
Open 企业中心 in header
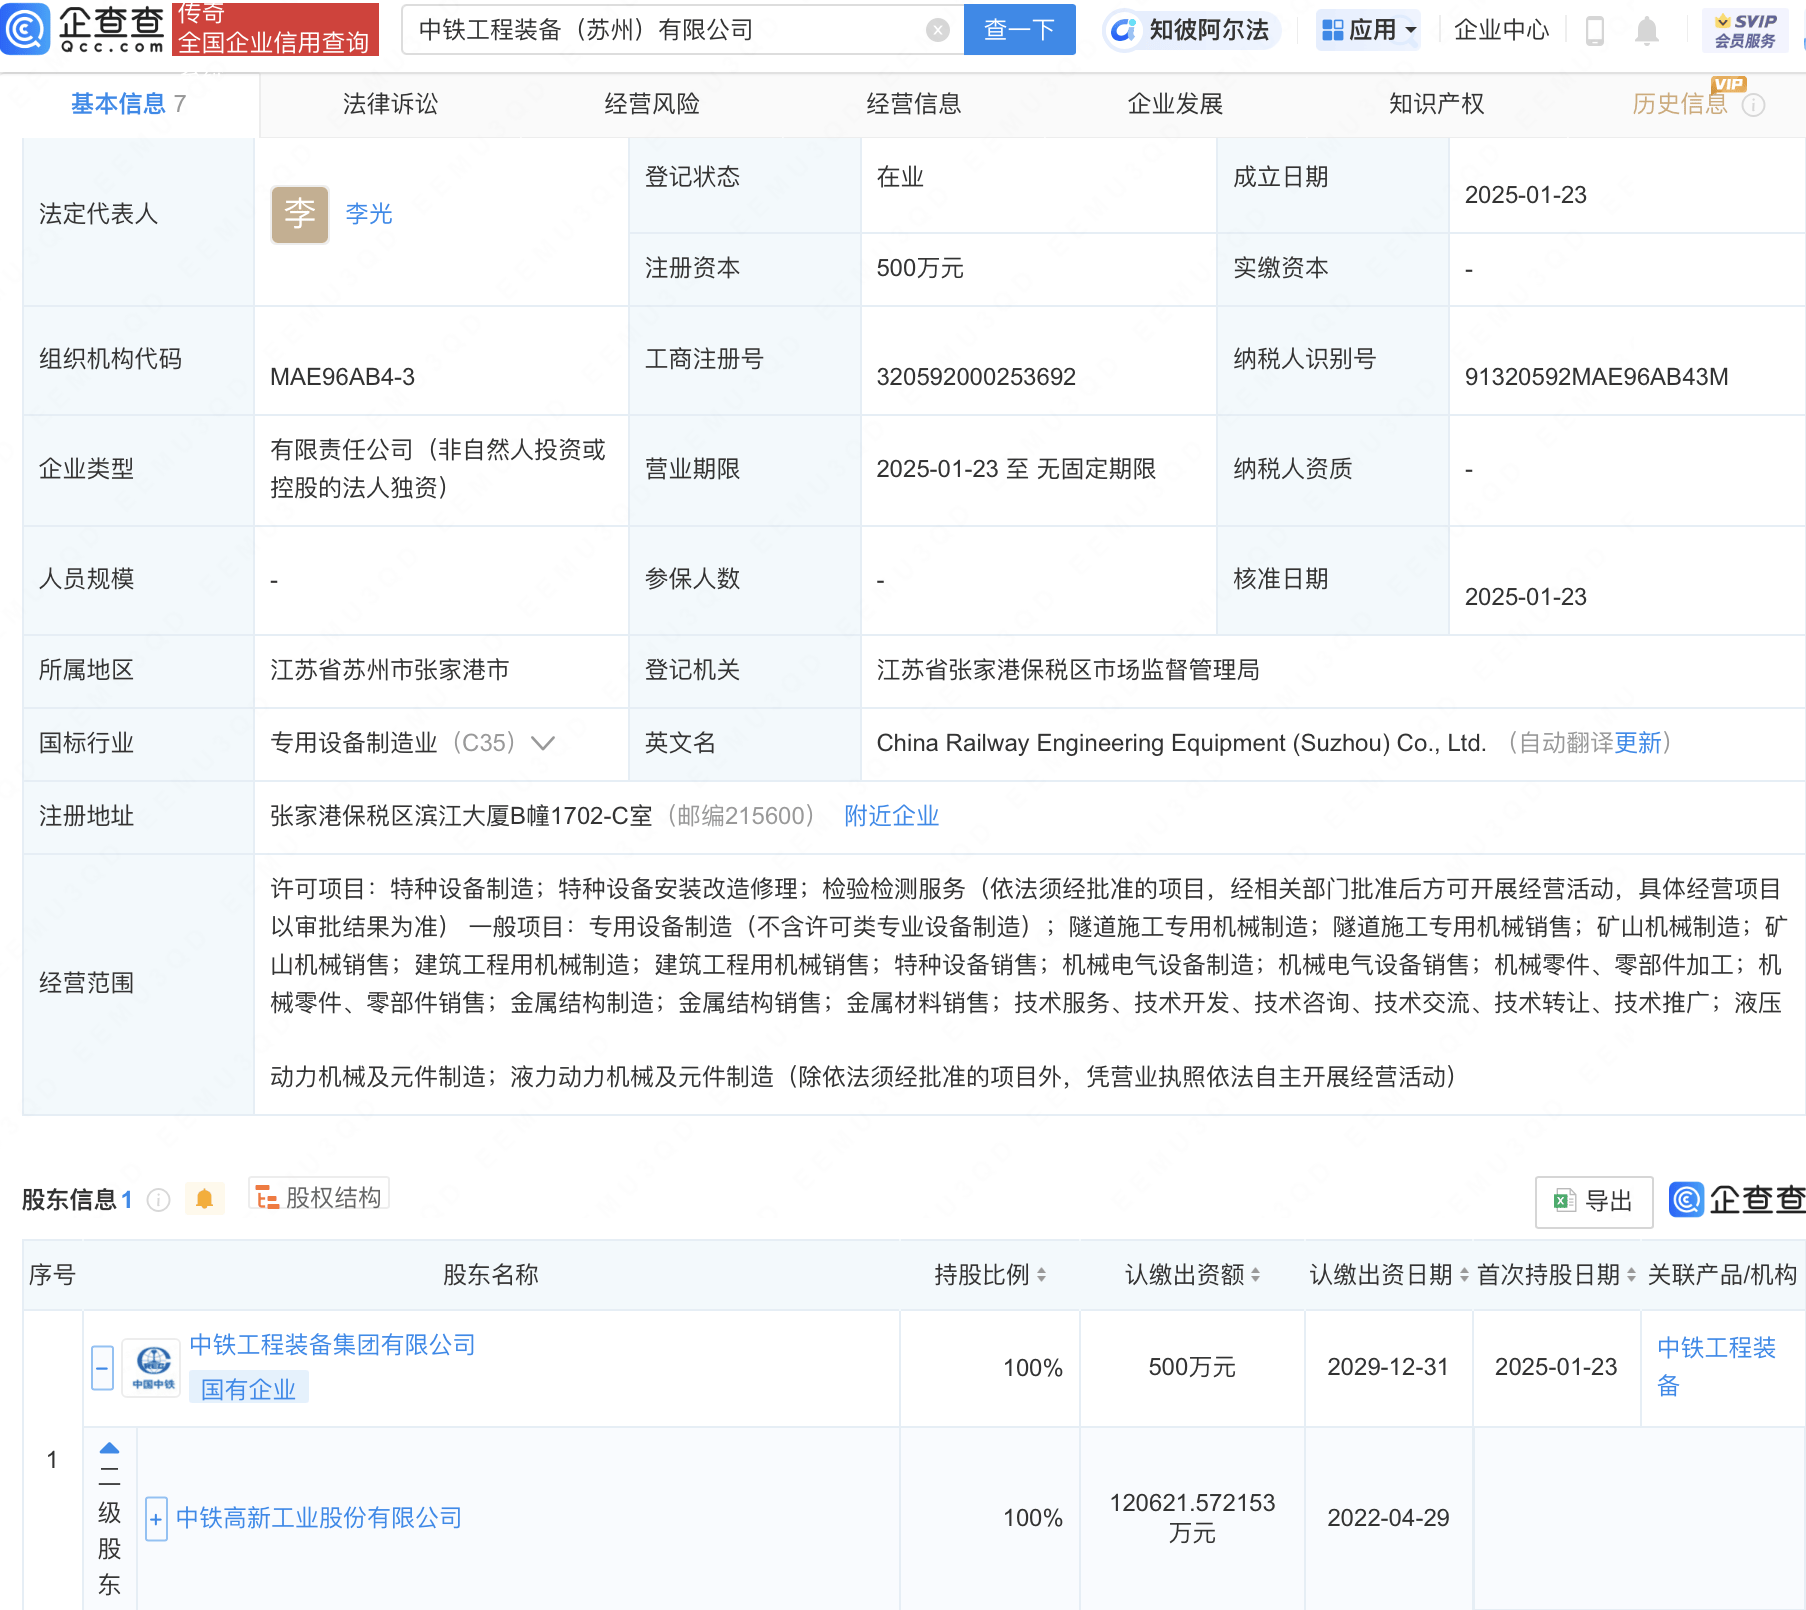tap(1501, 30)
